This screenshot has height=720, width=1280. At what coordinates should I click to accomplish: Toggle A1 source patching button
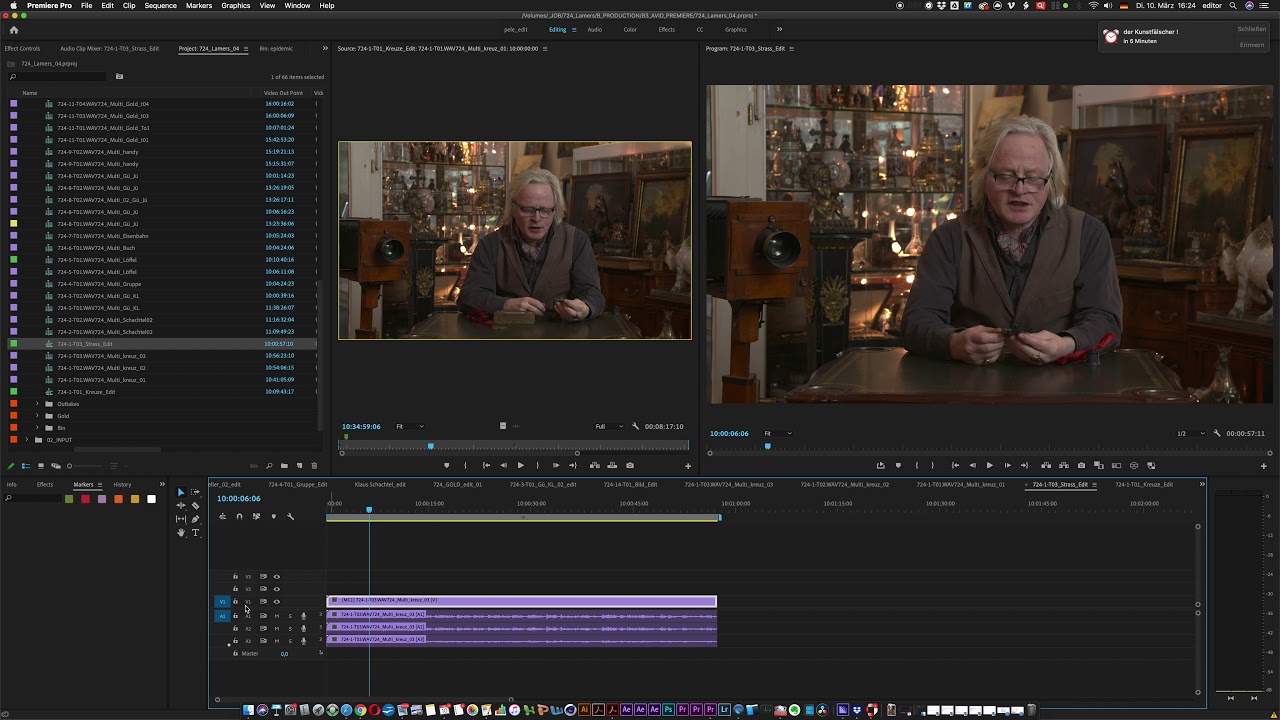point(222,616)
